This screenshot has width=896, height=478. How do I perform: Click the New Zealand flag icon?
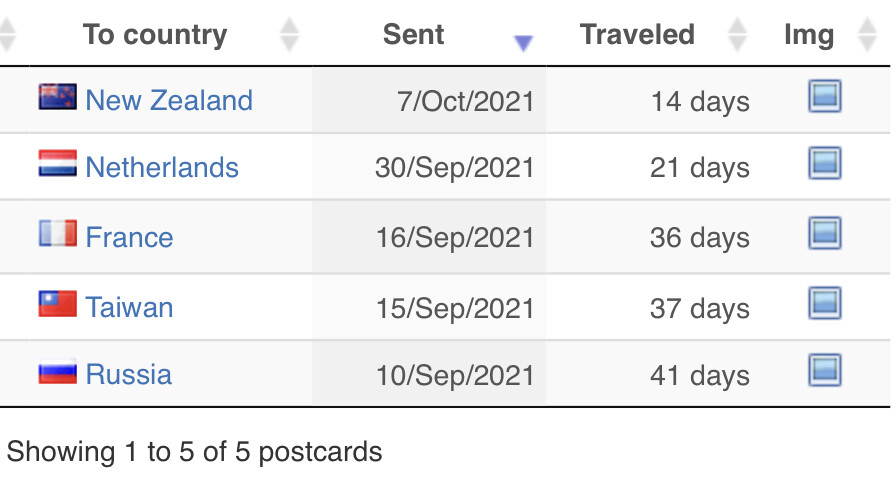(x=58, y=97)
